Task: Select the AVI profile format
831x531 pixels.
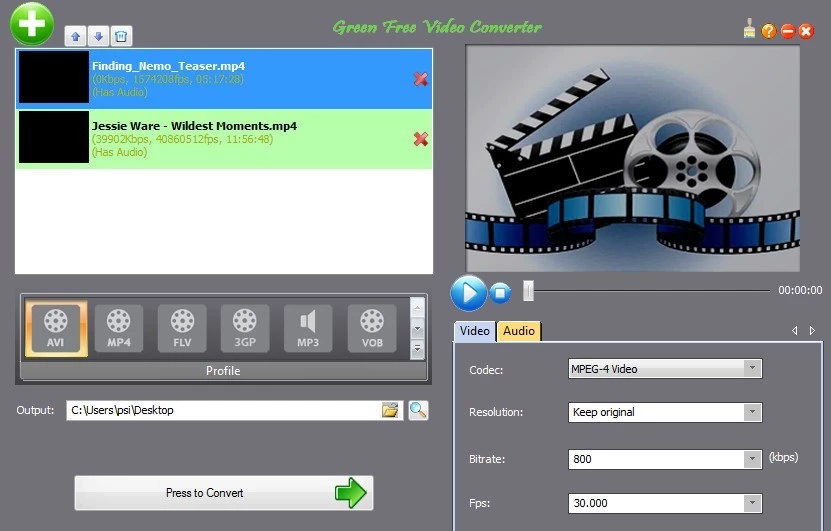Action: tap(56, 328)
